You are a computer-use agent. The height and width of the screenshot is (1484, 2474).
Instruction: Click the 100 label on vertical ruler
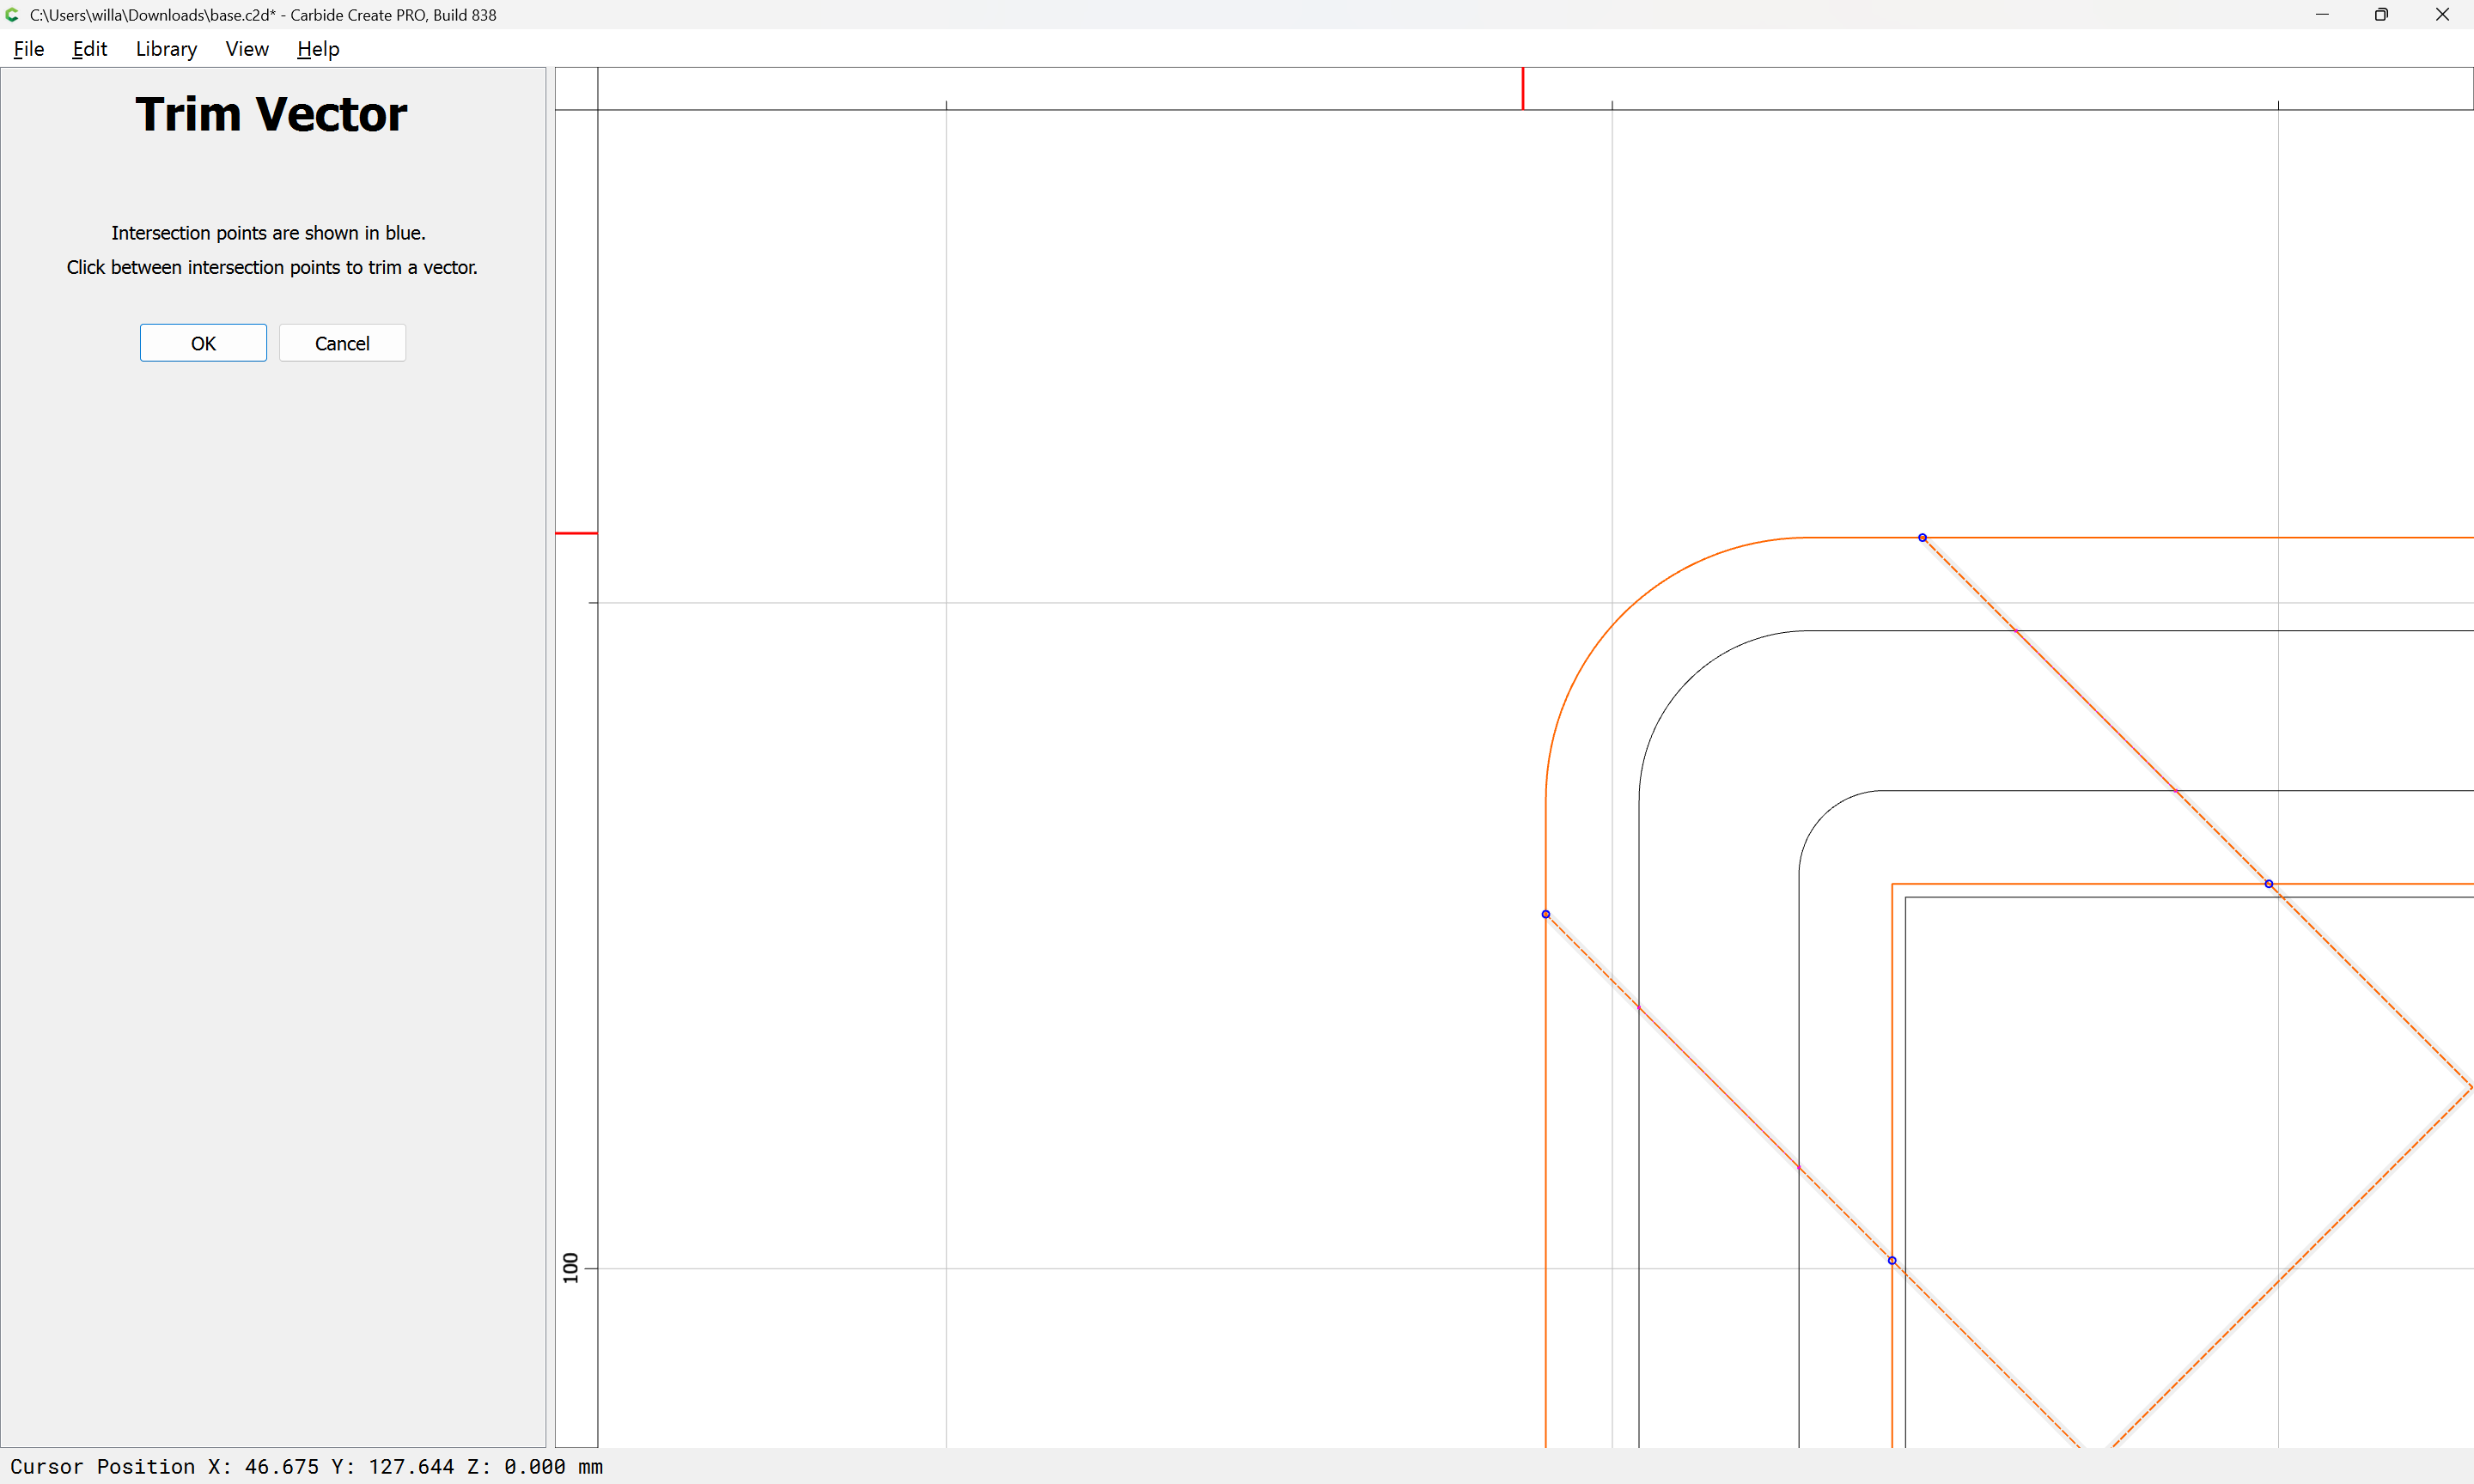571,1268
